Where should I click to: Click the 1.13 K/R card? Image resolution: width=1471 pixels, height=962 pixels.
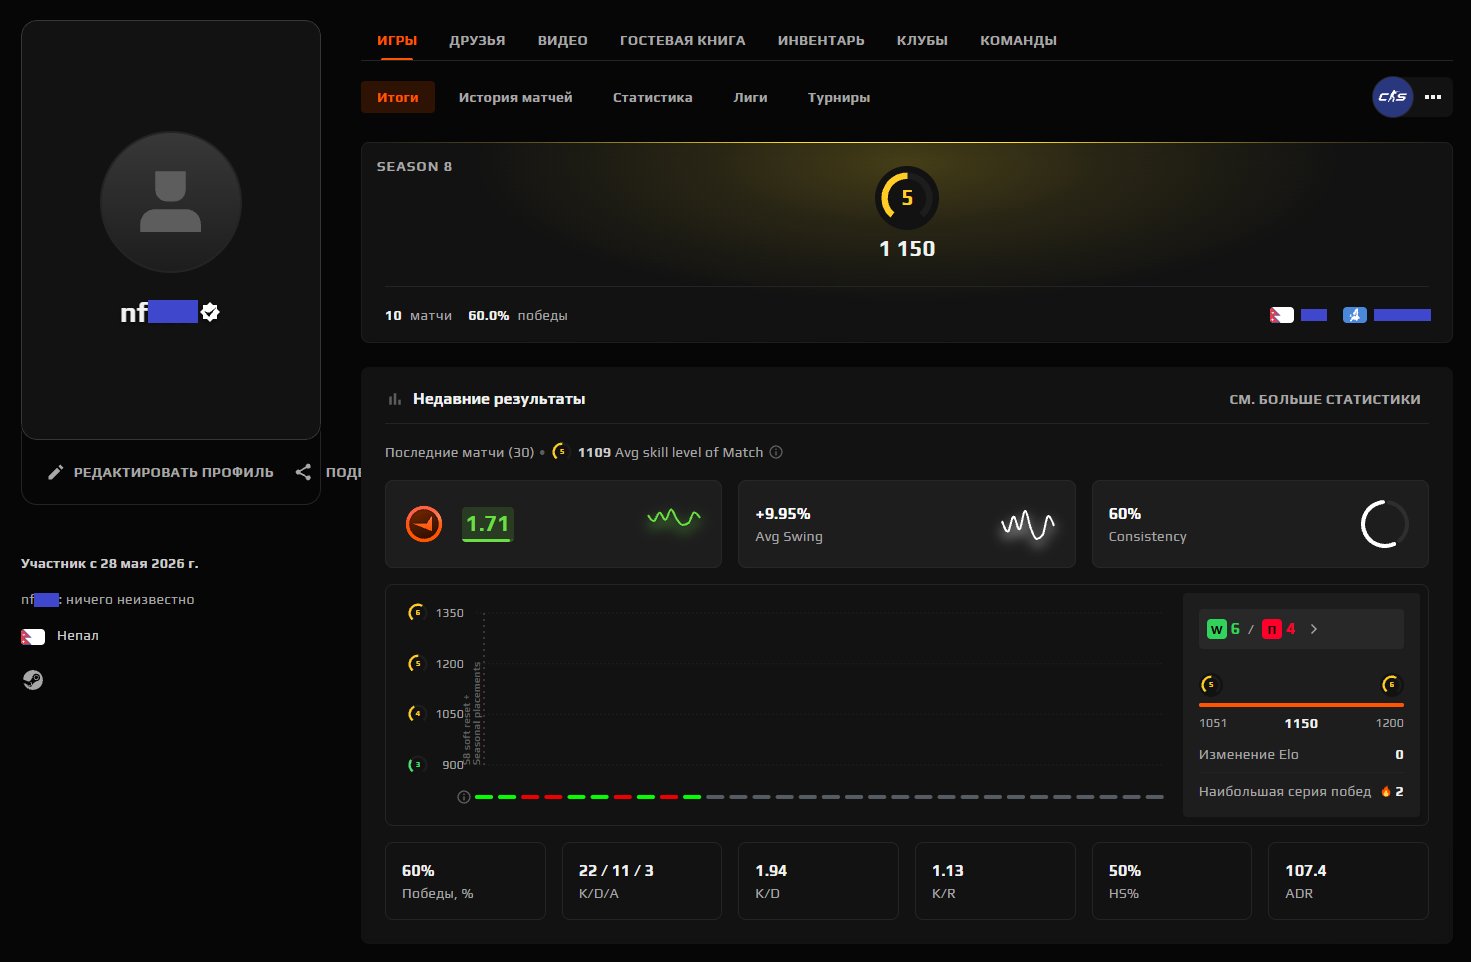[x=995, y=881]
